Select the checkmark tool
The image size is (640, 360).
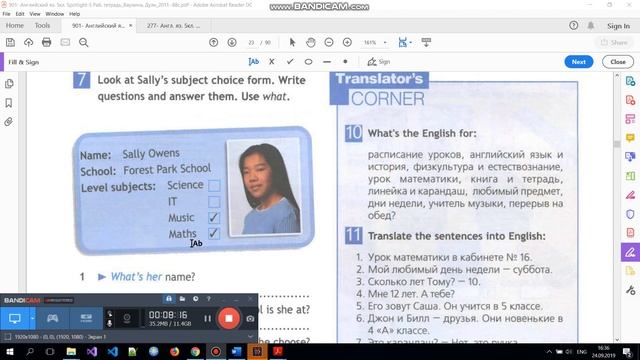[x=290, y=62]
